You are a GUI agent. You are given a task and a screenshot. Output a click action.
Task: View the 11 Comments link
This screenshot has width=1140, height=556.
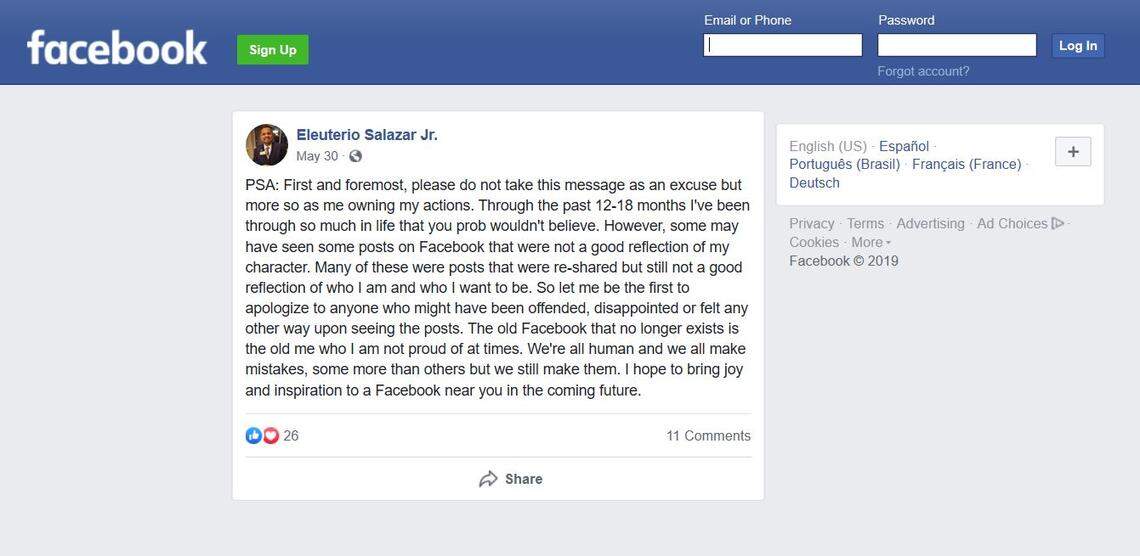(x=708, y=436)
